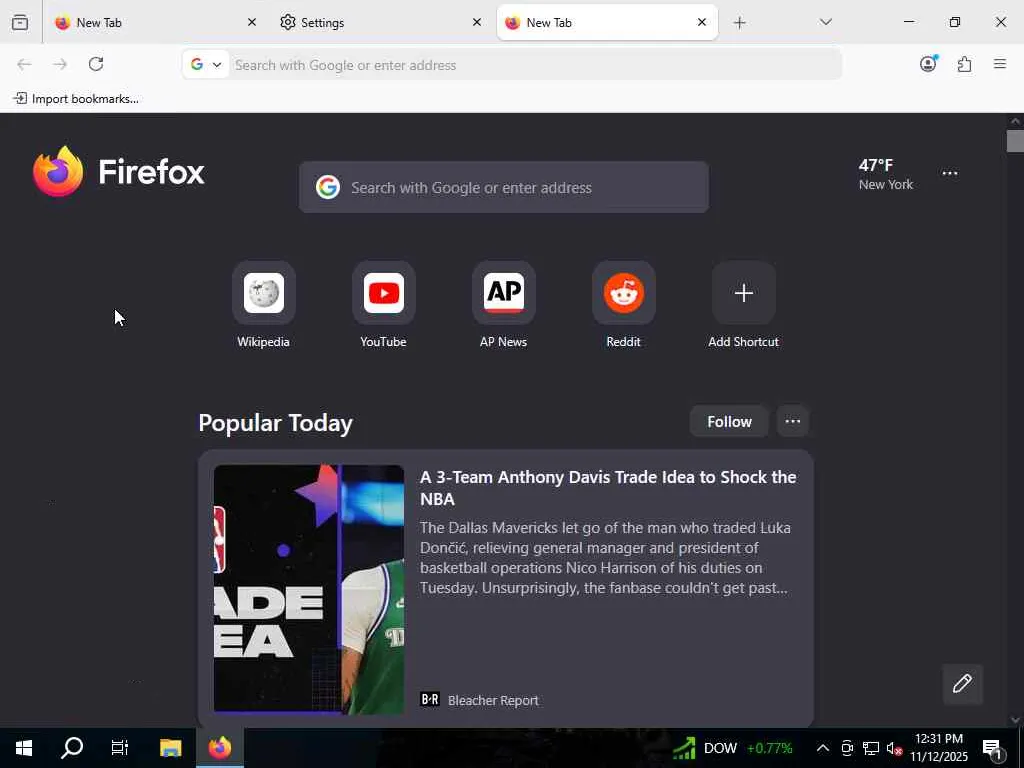Screen dimensions: 1024x768
Task: Click the page vertical scrollbar thumb
Action: [1015, 141]
